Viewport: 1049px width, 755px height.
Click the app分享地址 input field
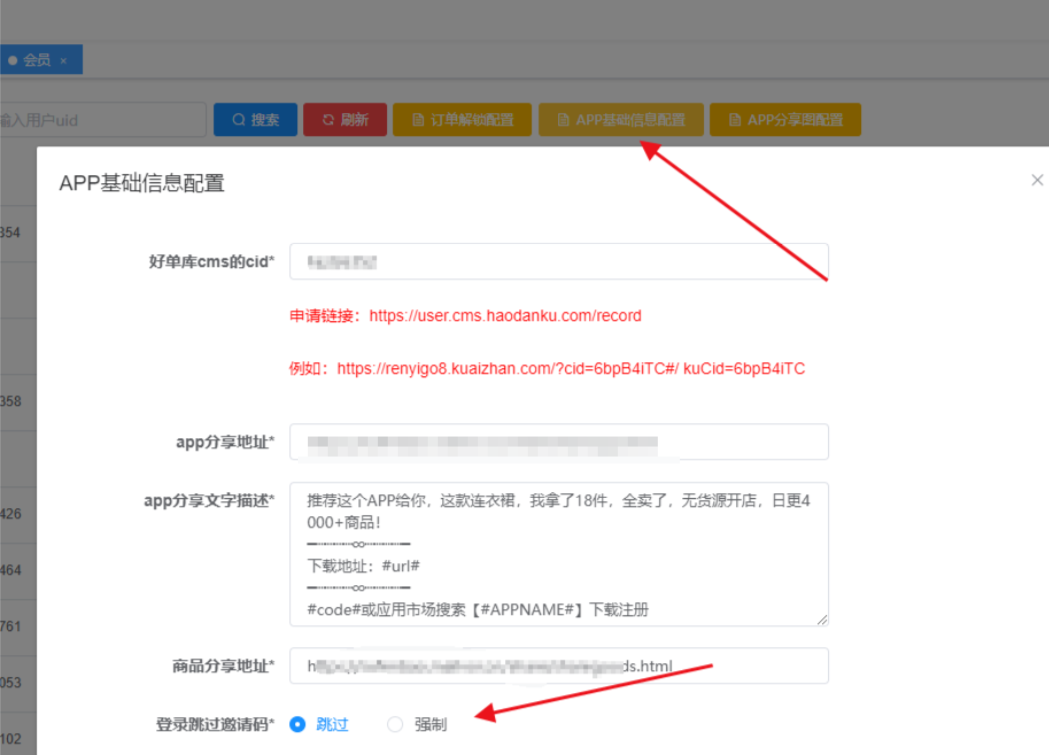click(x=558, y=442)
